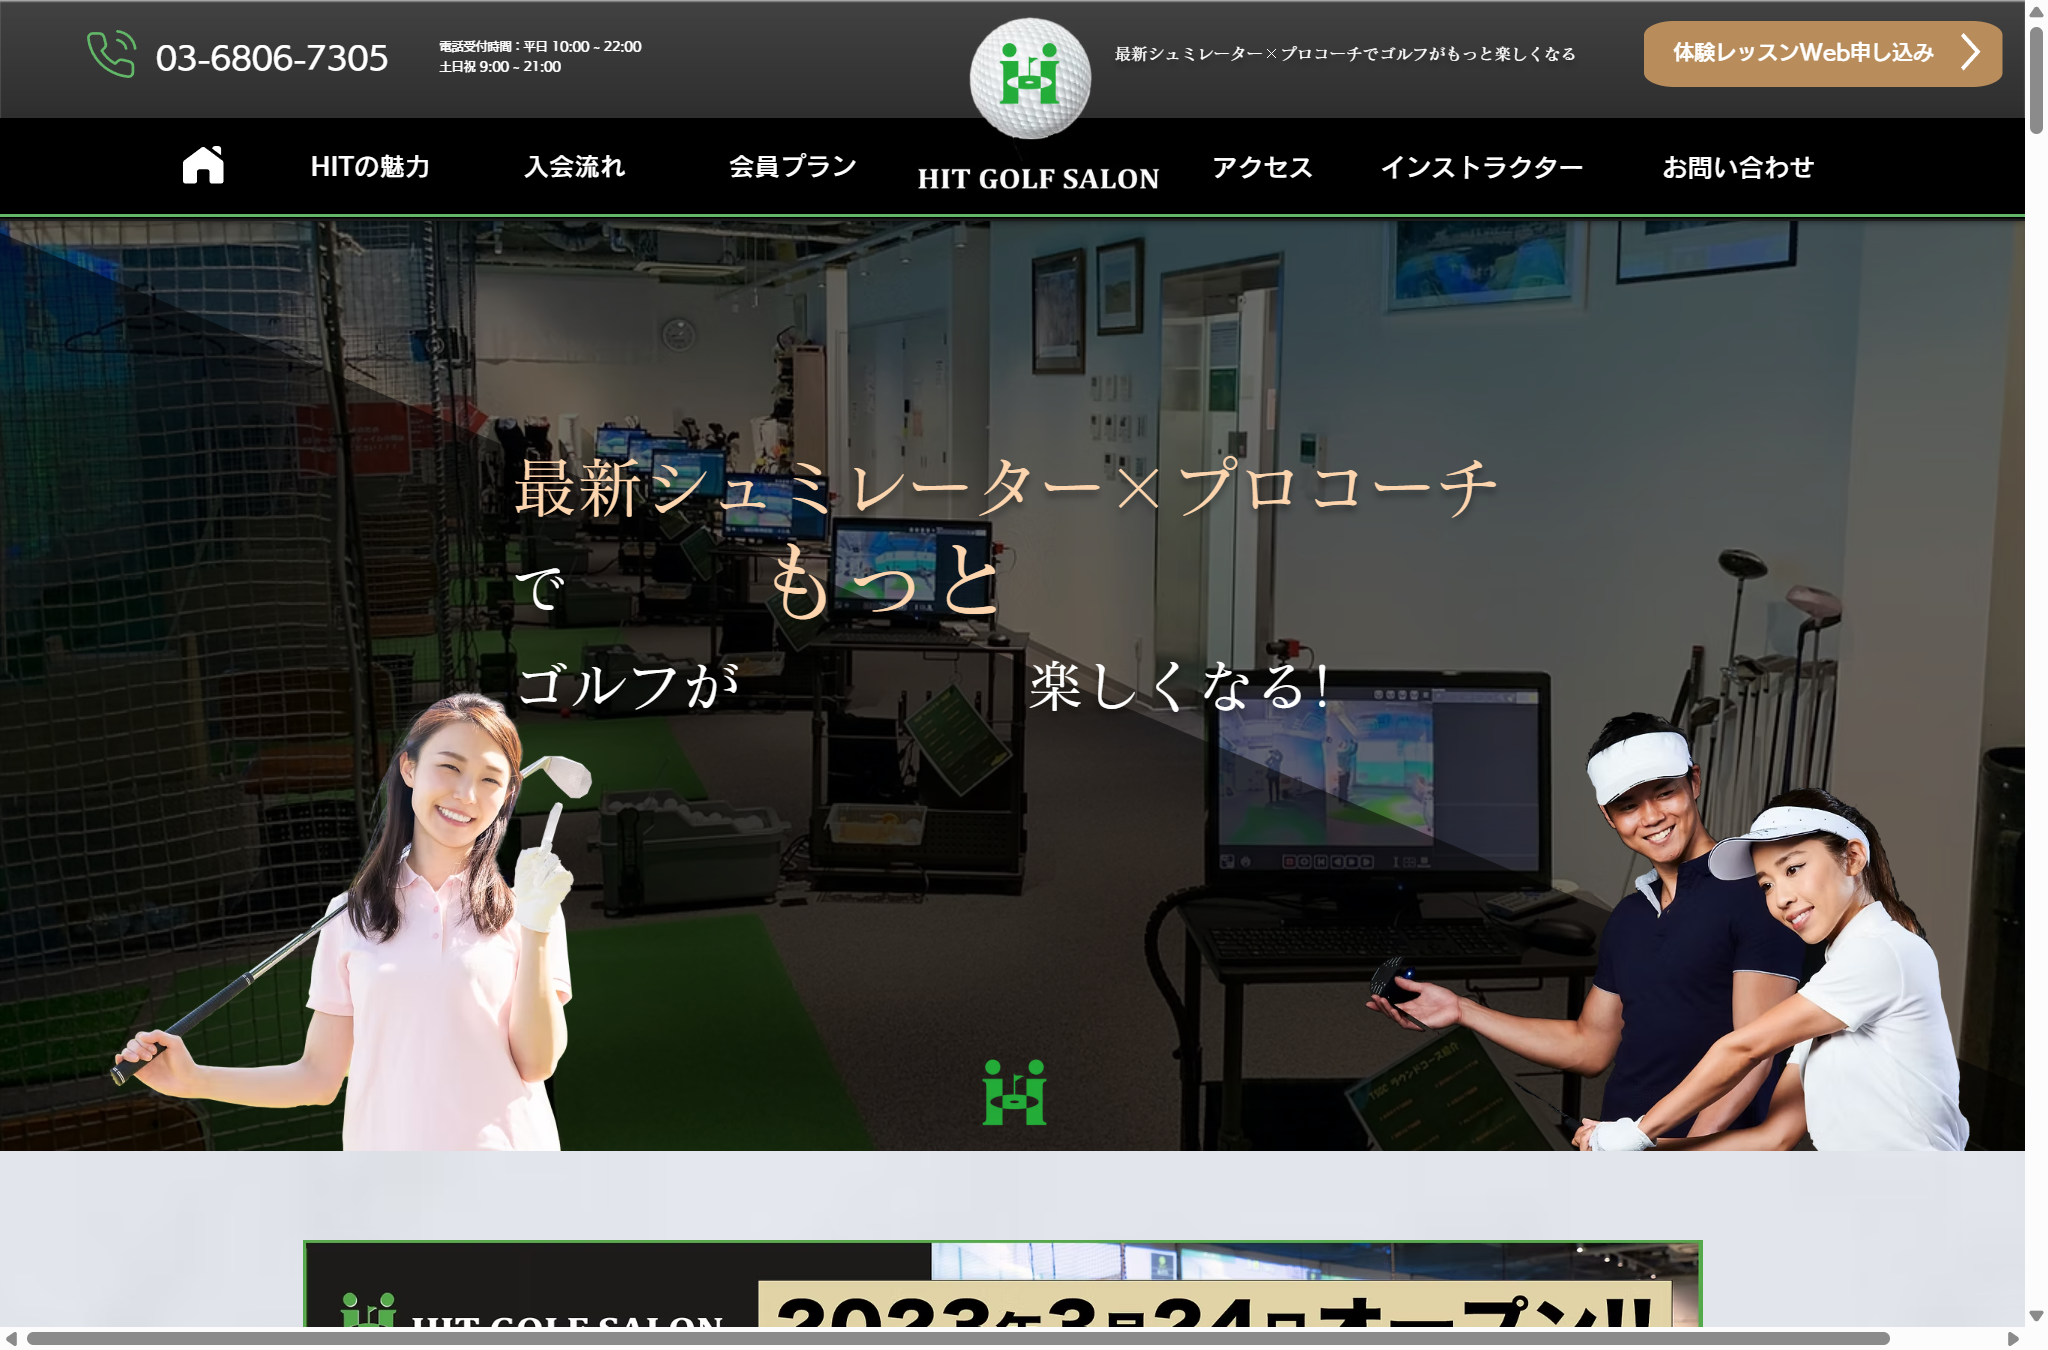2048x1350 pixels.
Task: Click the opening announcement banner image
Action: pos(1003,1284)
